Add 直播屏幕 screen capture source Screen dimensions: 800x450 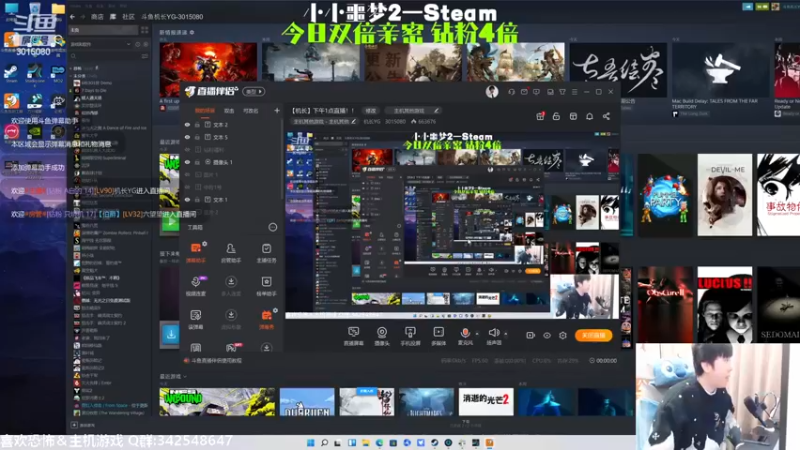[x=353, y=336]
